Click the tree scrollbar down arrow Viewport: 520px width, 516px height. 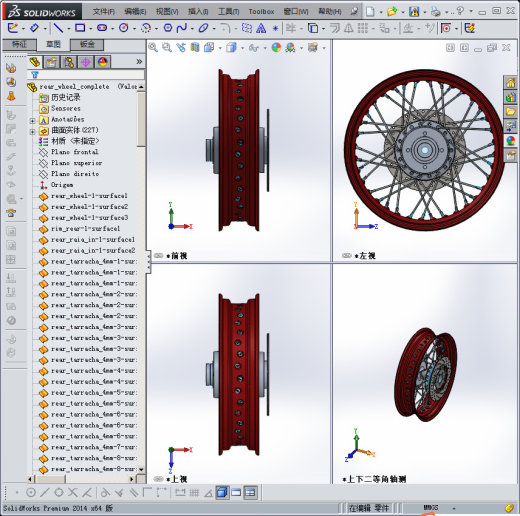[x=141, y=469]
